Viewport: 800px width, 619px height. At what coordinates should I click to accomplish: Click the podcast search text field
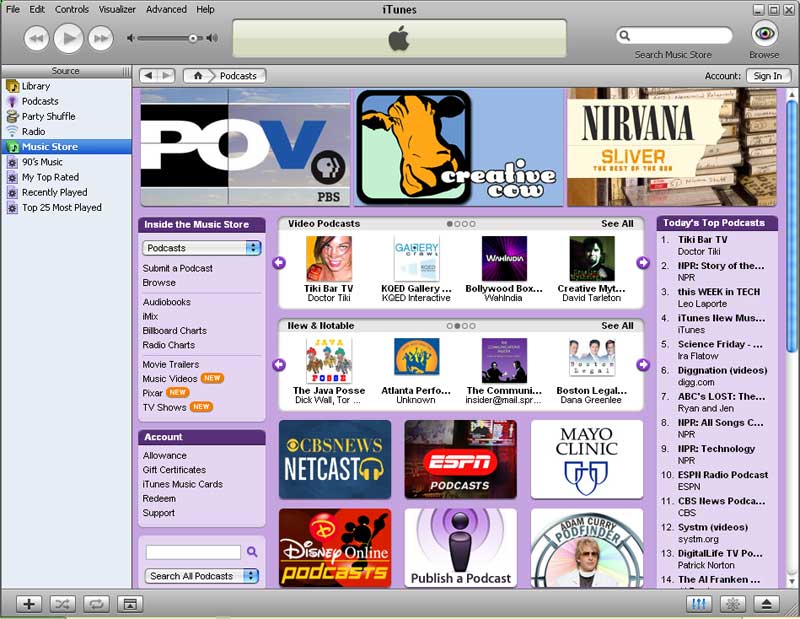[193, 552]
